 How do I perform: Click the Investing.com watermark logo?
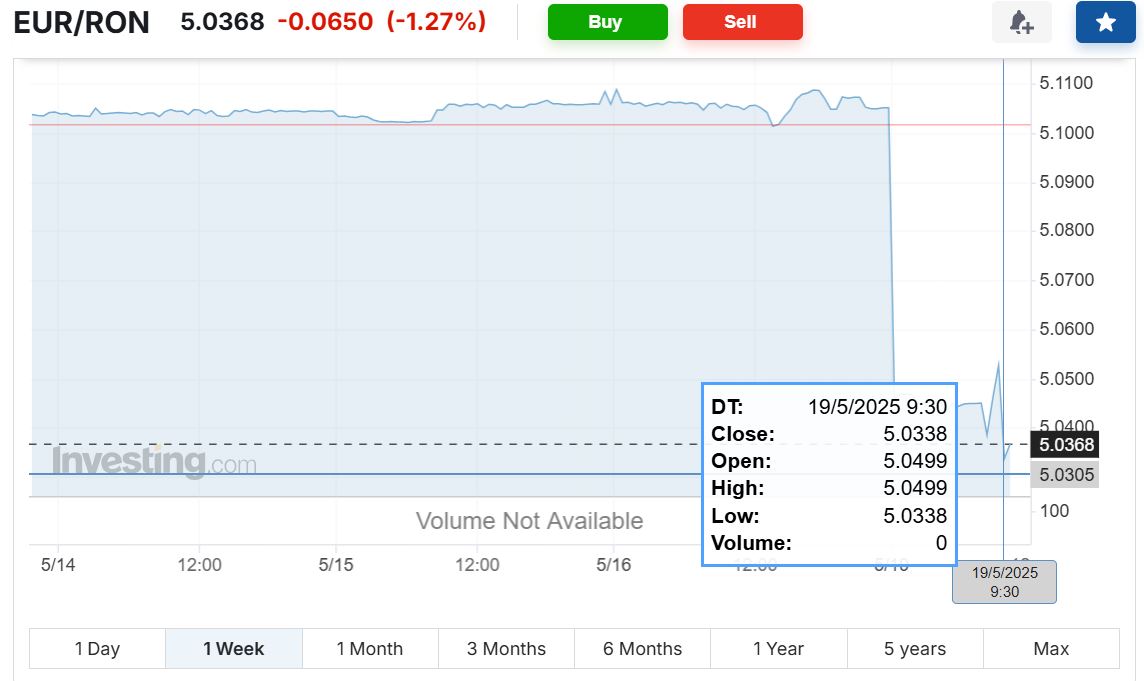(154, 463)
